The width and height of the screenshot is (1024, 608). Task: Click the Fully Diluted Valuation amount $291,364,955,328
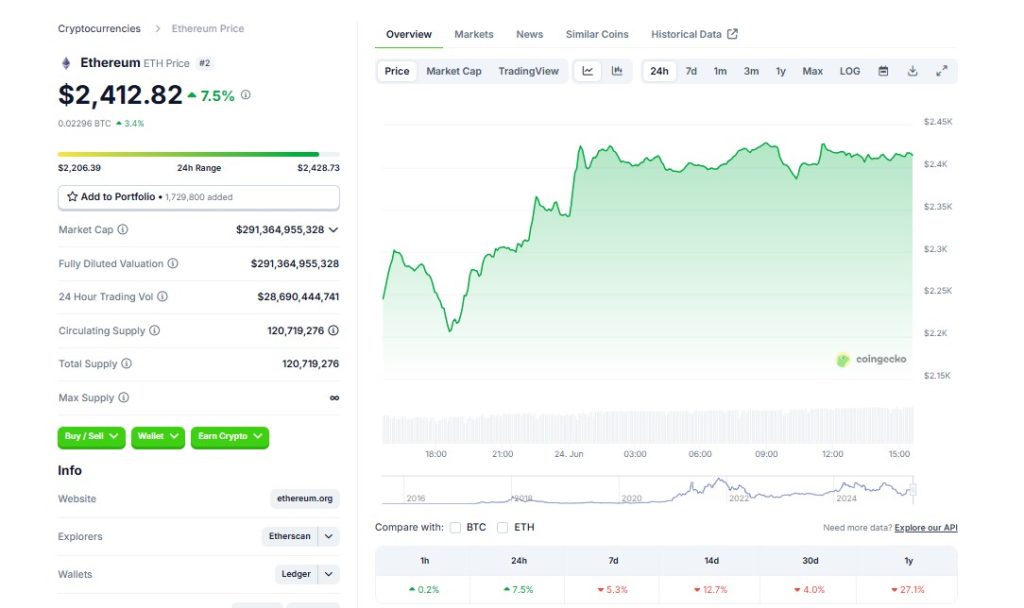pyautogui.click(x=295, y=263)
